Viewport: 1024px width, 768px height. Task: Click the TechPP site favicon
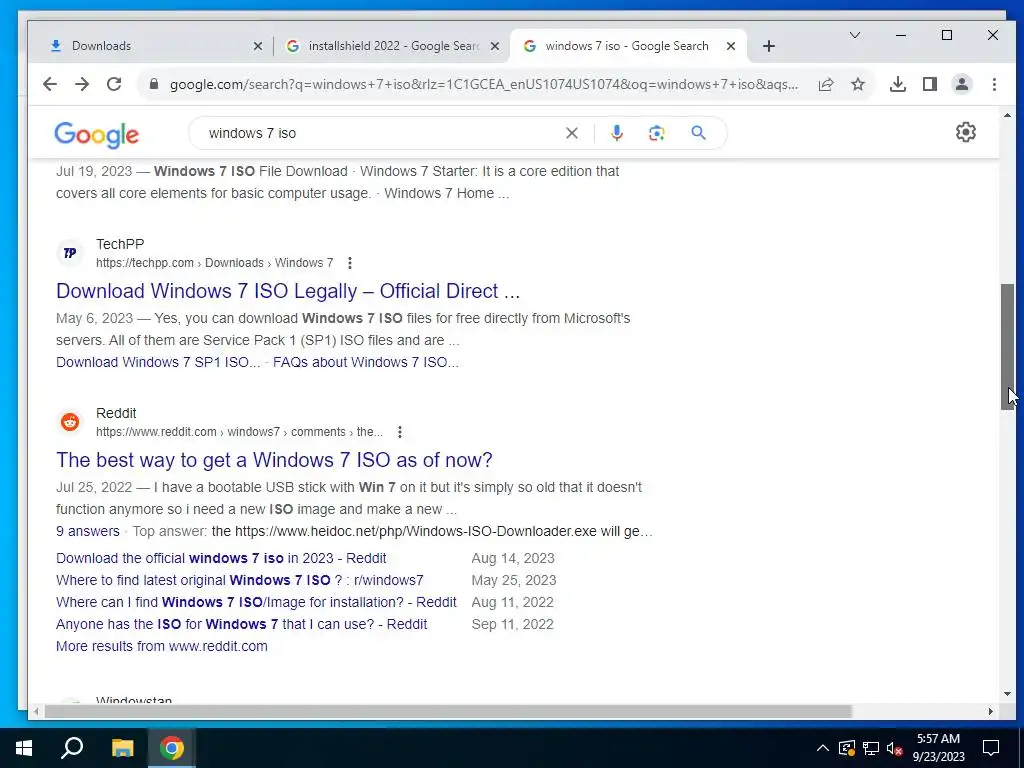point(70,253)
